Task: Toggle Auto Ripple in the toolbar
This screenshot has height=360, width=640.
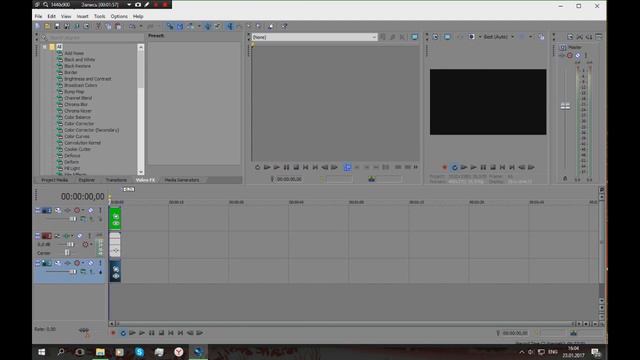Action: point(190,27)
